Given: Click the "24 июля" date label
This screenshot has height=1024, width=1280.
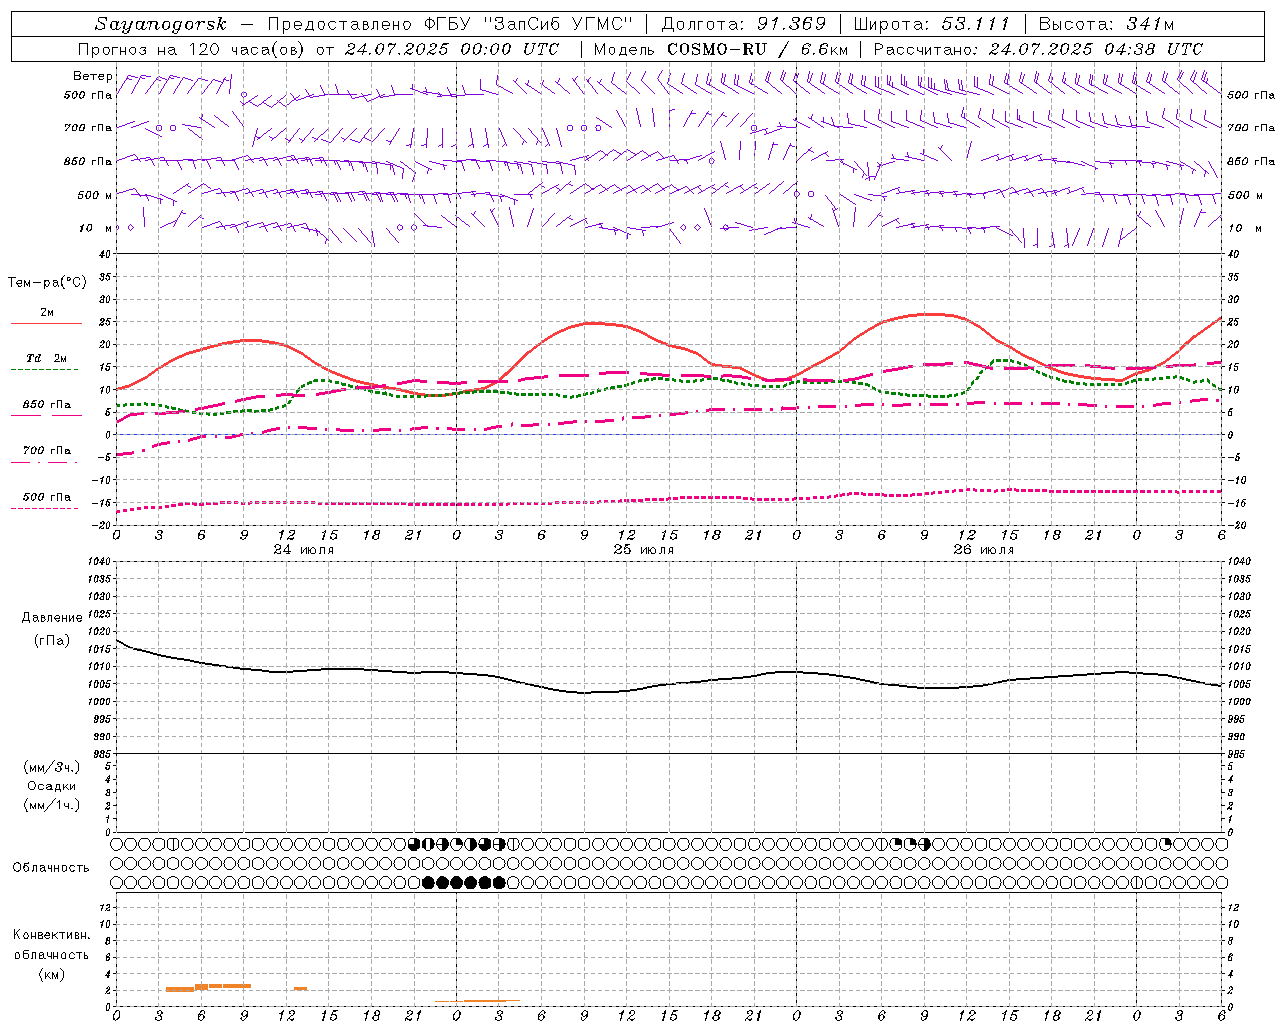Looking at the screenshot, I should click(304, 549).
